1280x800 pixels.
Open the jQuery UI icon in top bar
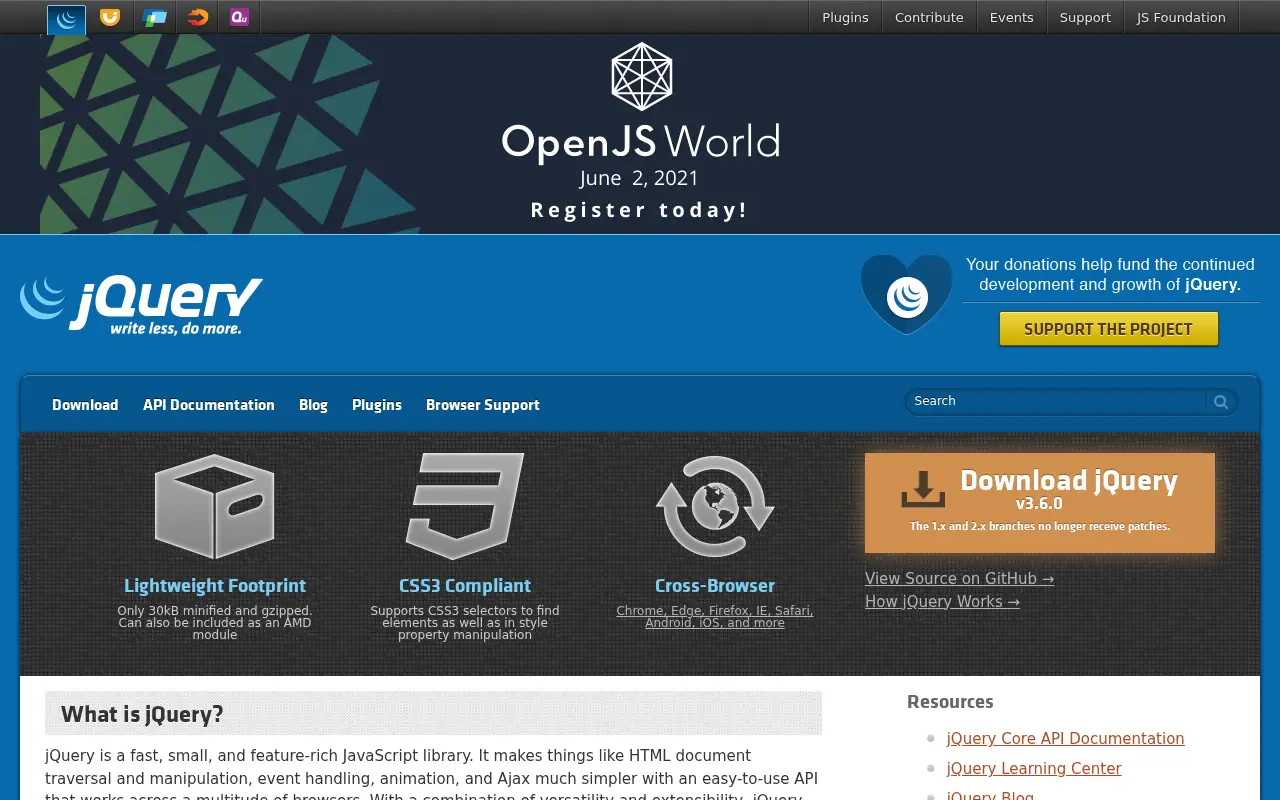click(110, 17)
